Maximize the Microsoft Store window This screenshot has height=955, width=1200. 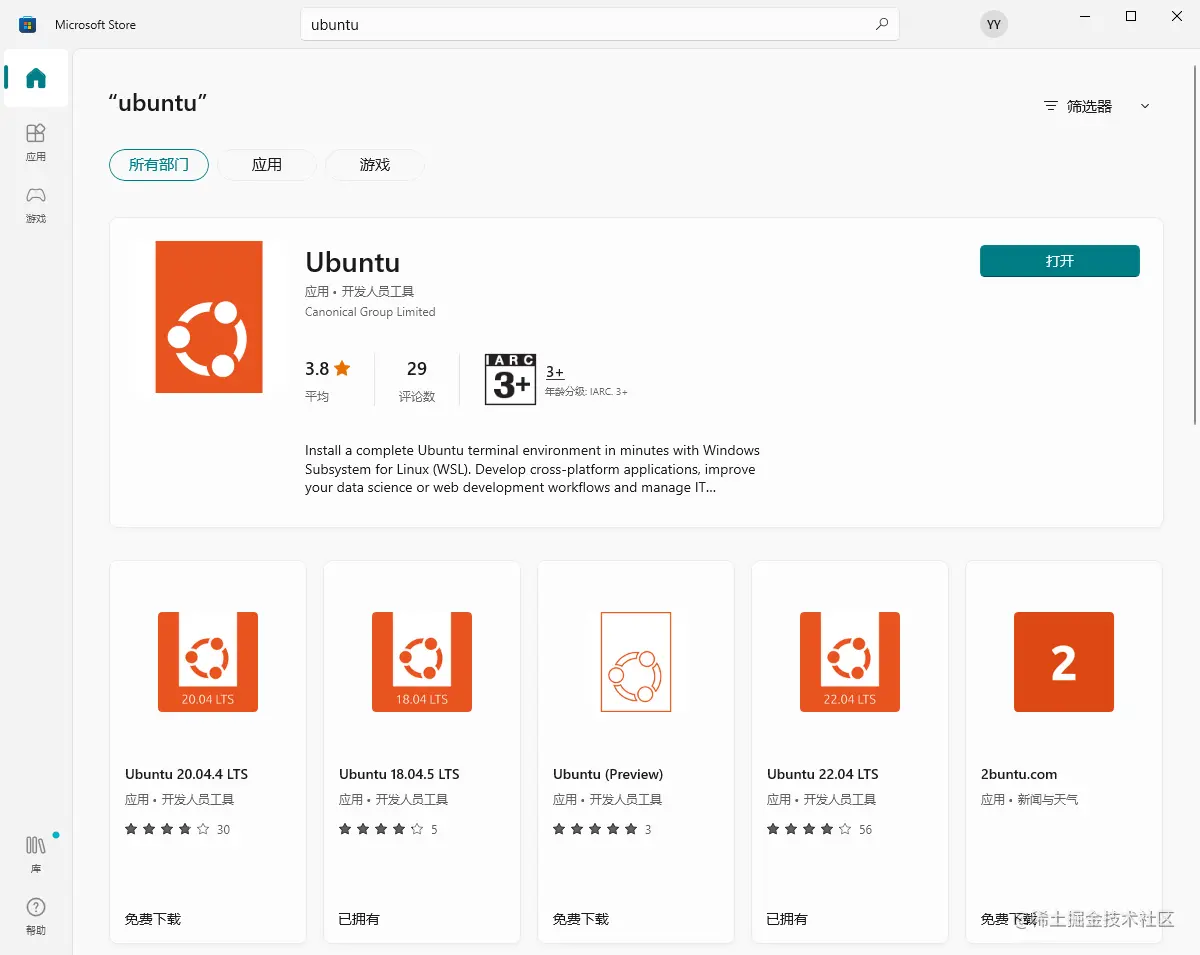[1131, 16]
